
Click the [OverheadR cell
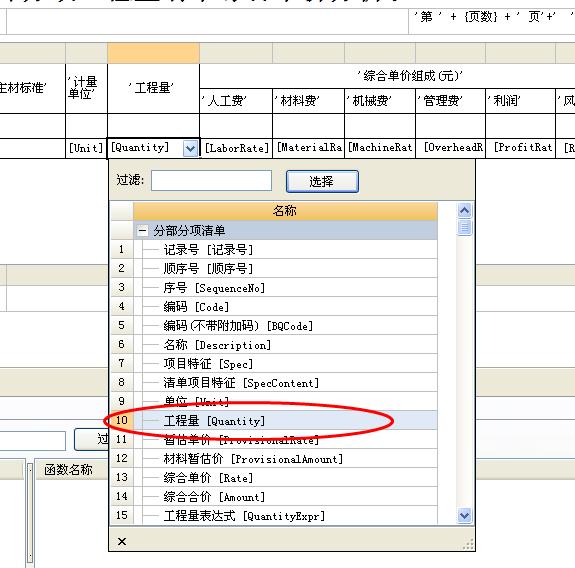point(451,149)
